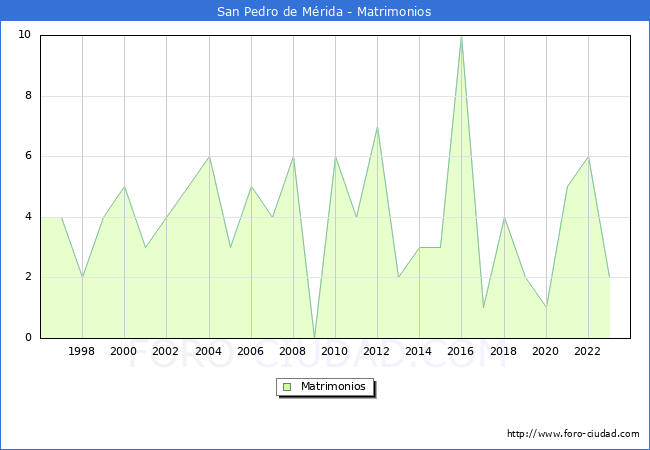This screenshot has height=450, width=650.
Task: Select the 2016 peak data point
Action: pyautogui.click(x=461, y=36)
